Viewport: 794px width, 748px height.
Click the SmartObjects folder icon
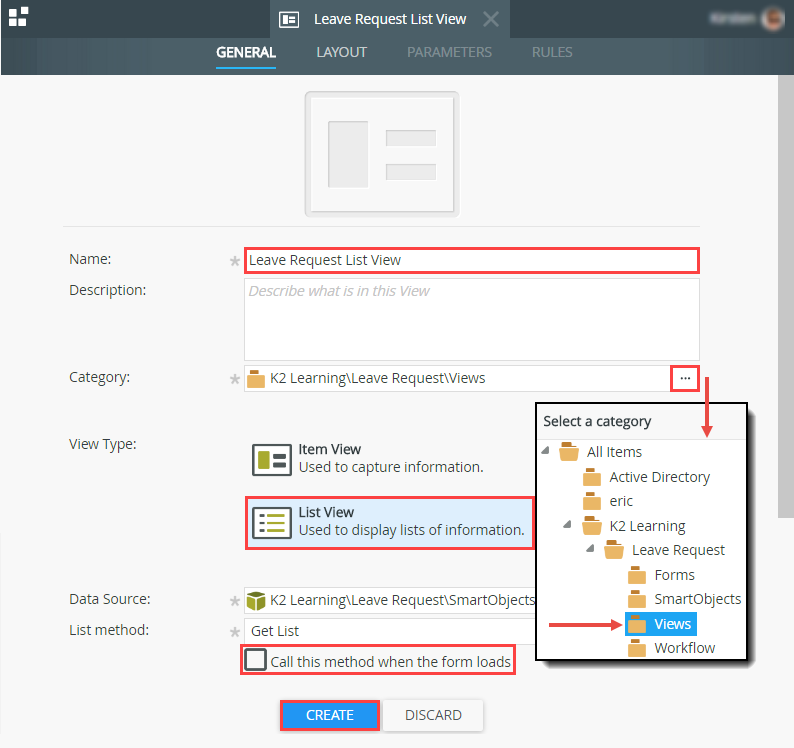click(x=637, y=599)
